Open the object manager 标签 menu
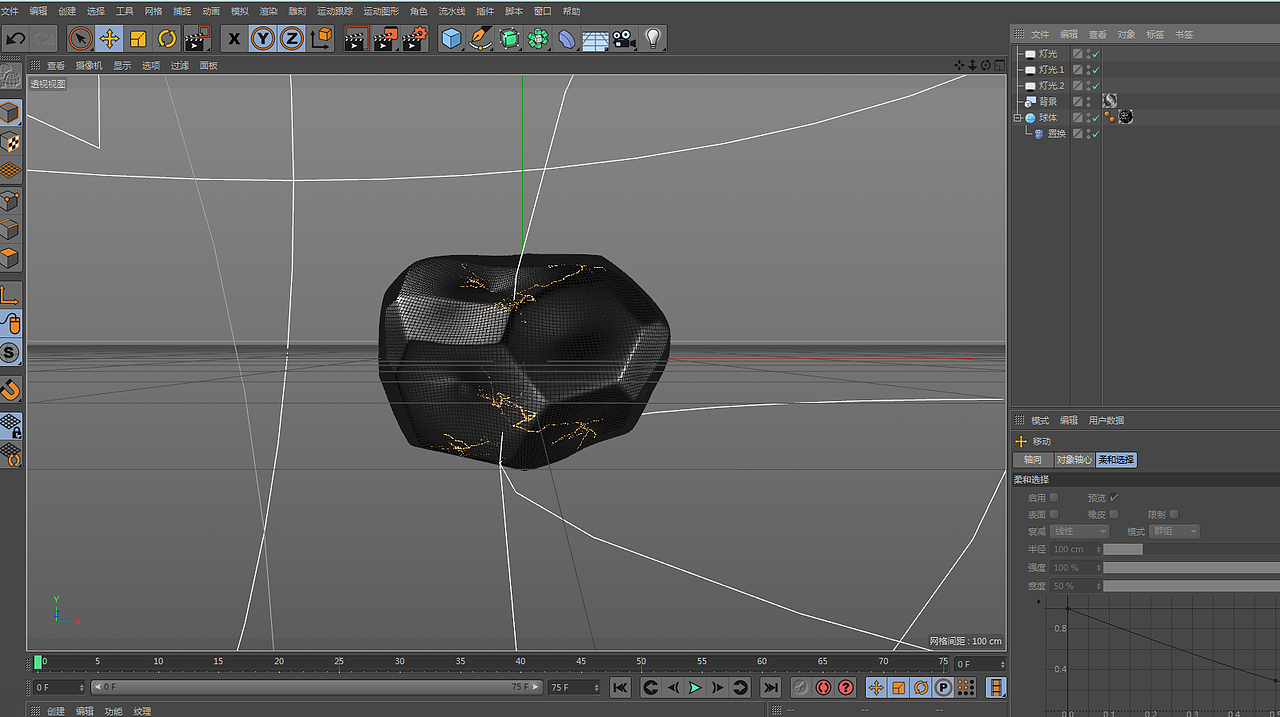Viewport: 1280px width, 717px height. tap(1155, 34)
